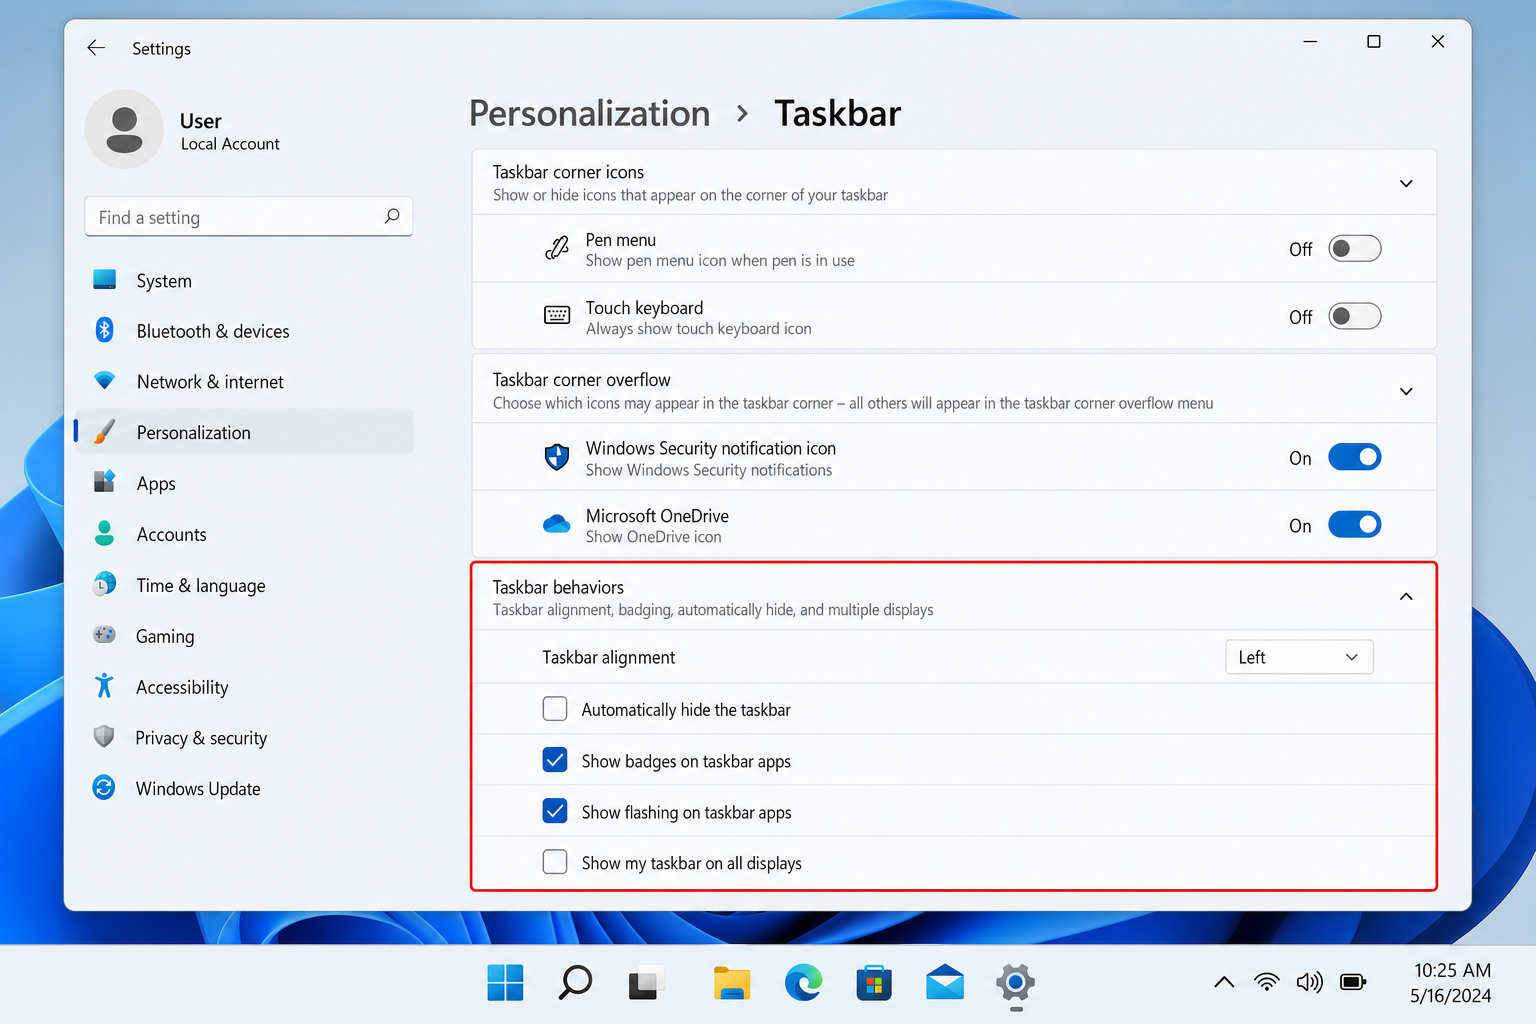Click the Privacy & security shield icon
Screen dimensions: 1536x1024
[104, 737]
